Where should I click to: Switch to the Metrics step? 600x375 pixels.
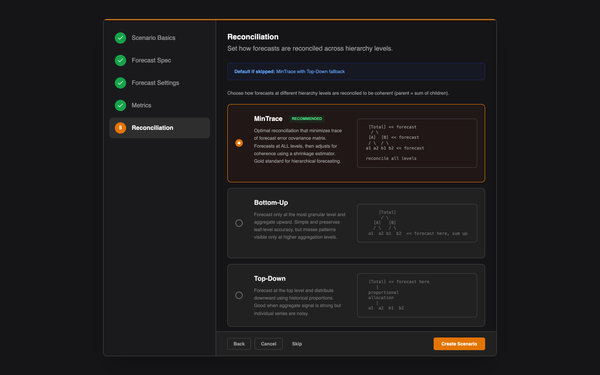[x=159, y=105]
